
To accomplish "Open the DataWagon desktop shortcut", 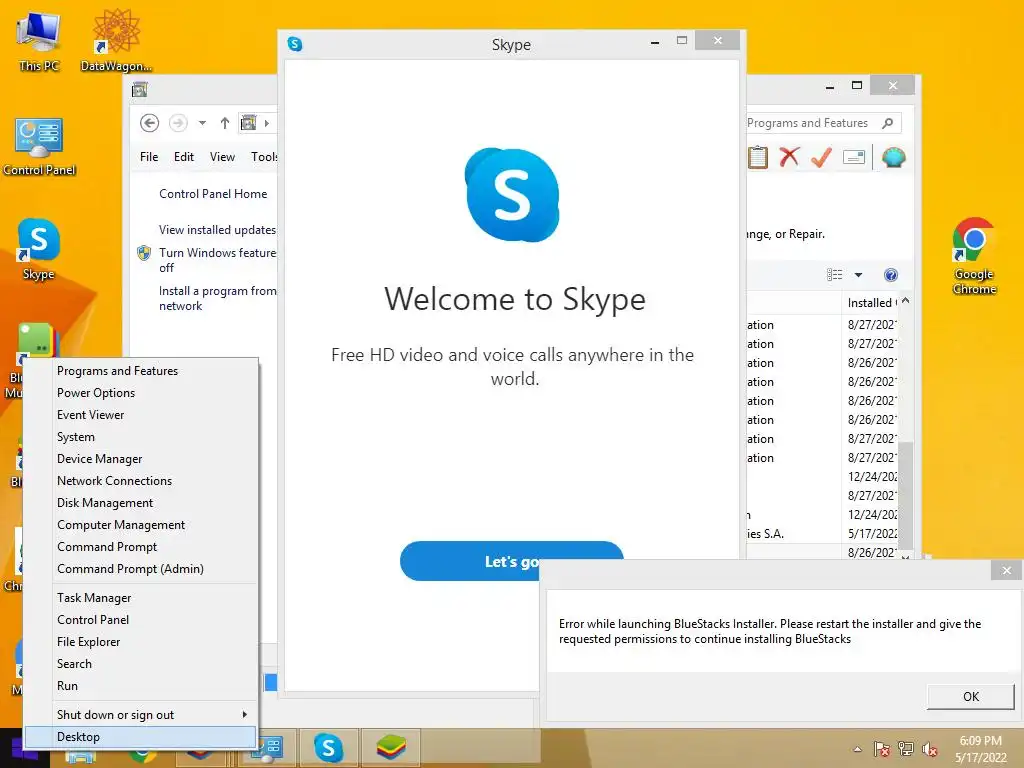I will coord(116,41).
